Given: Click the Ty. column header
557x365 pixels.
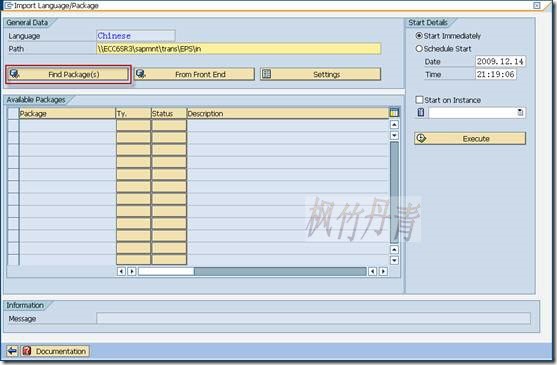Looking at the screenshot, I should click(133, 114).
